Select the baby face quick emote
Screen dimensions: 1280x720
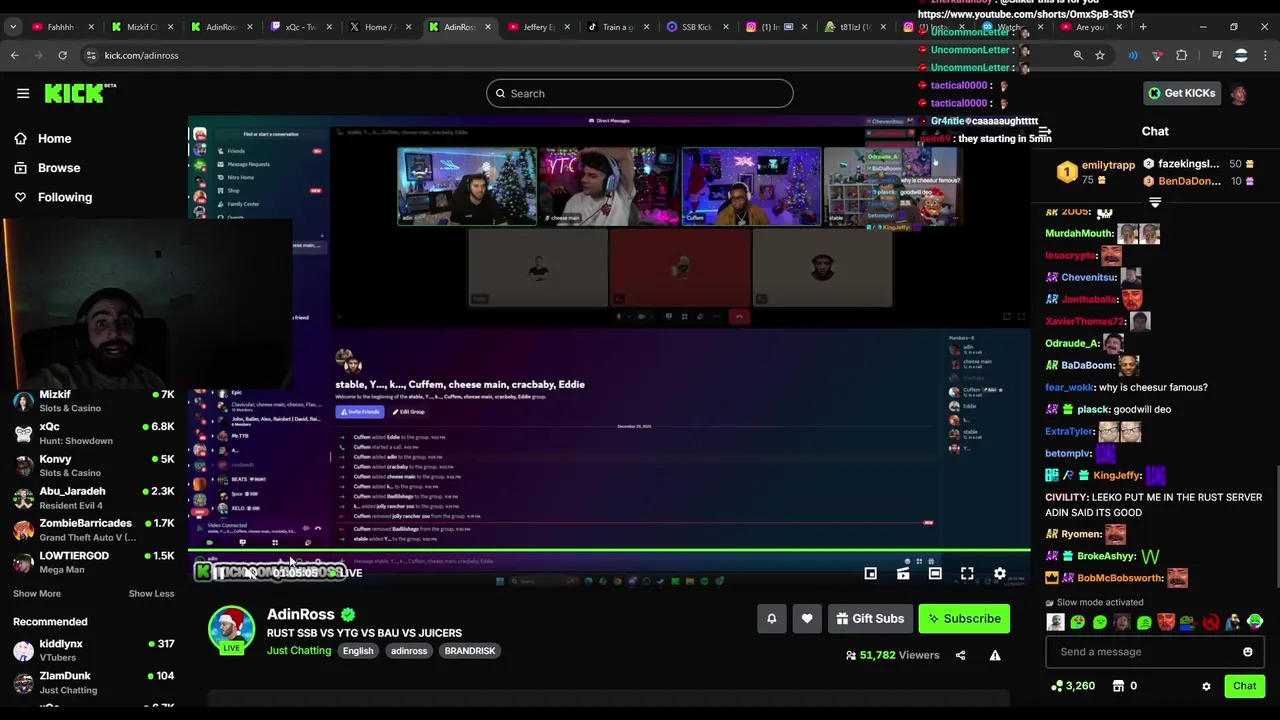[1055, 622]
